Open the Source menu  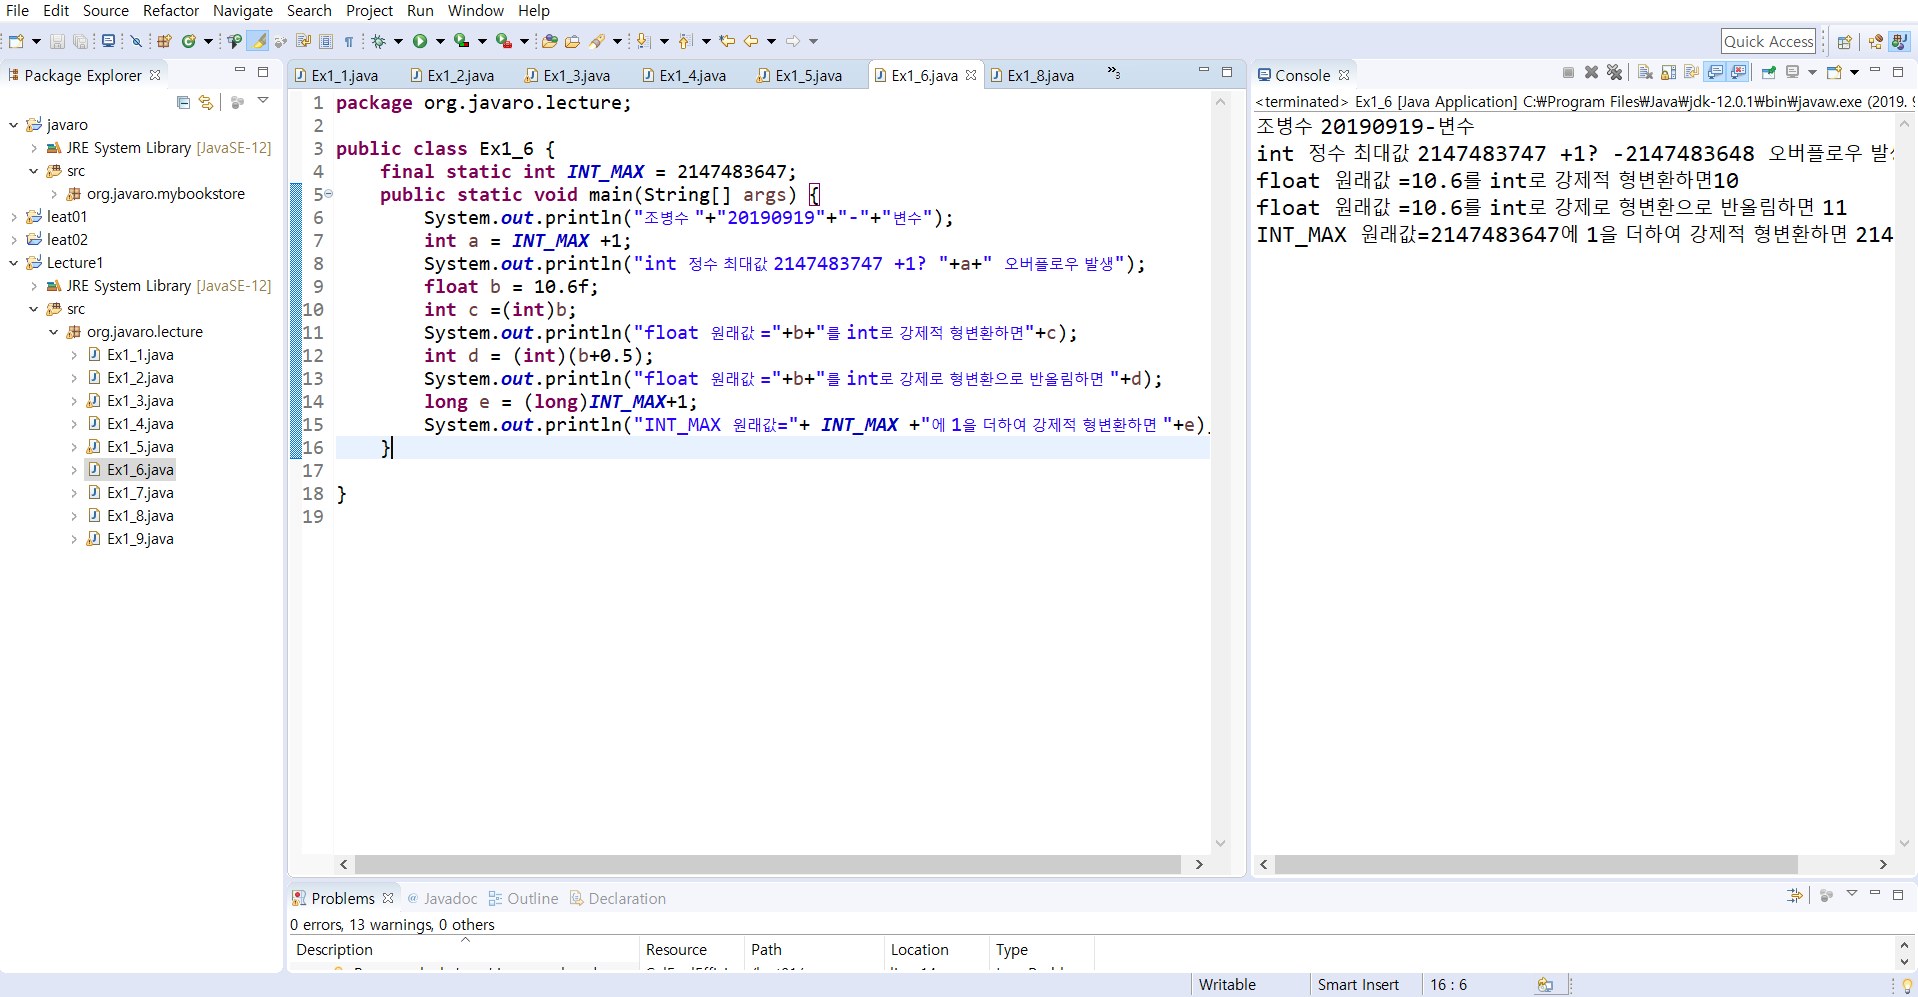(106, 11)
